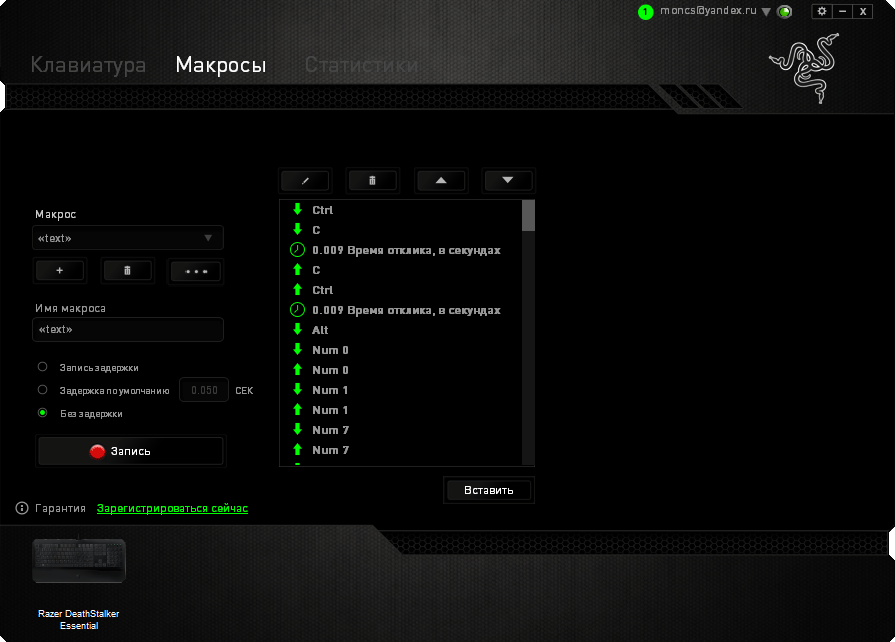Click the Вставить button
The height and width of the screenshot is (642, 895).
(489, 490)
